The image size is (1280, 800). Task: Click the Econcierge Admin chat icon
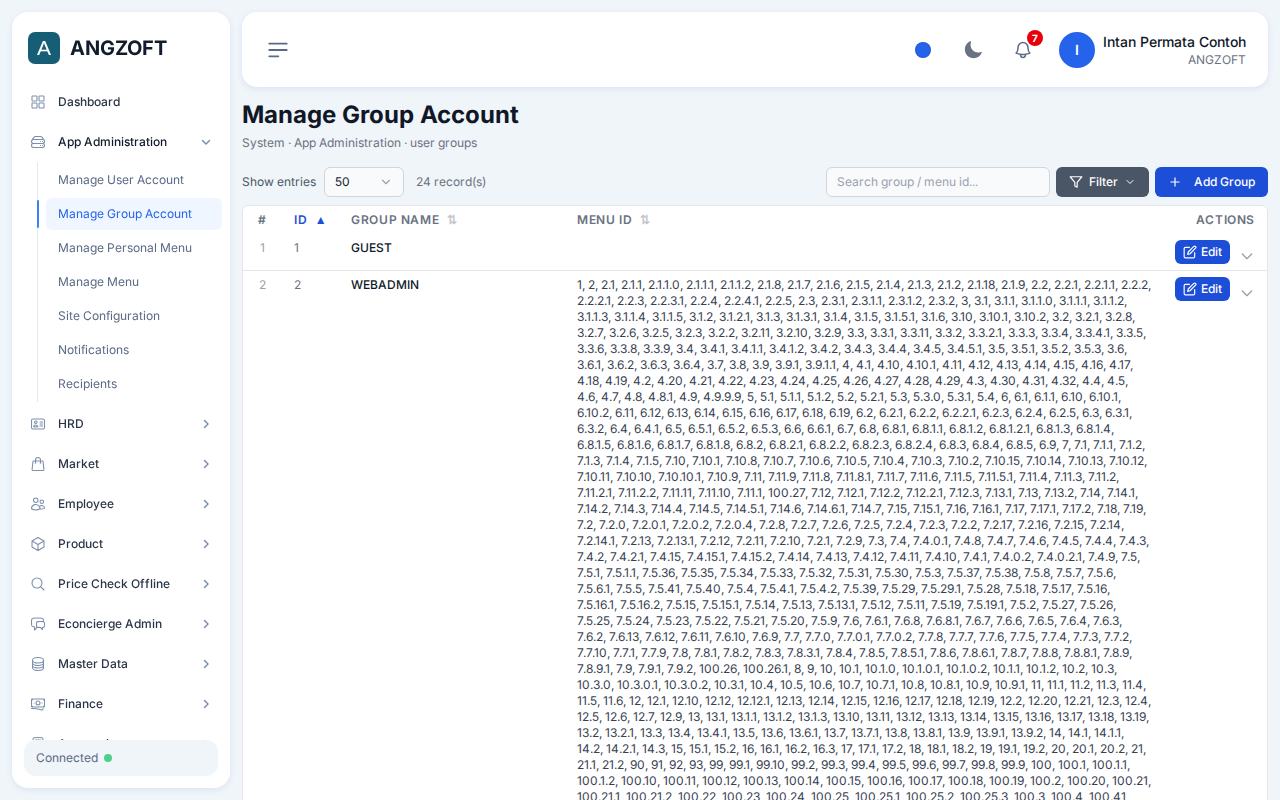(38, 624)
